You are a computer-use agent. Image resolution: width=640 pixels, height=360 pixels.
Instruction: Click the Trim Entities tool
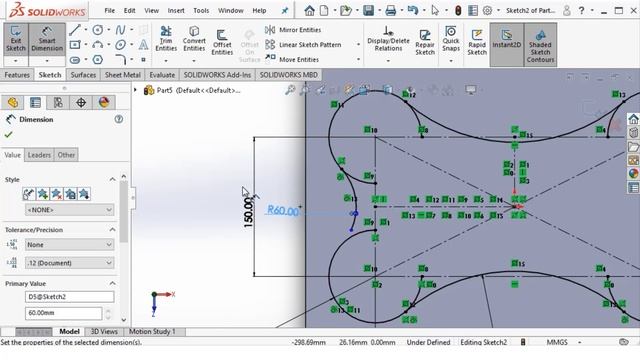point(166,39)
